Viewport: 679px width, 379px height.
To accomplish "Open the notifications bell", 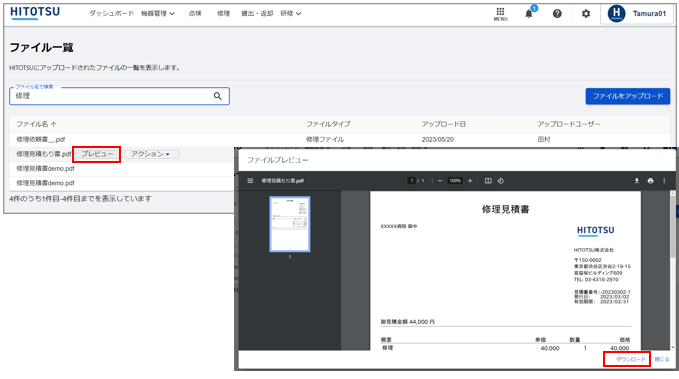I will (x=529, y=14).
